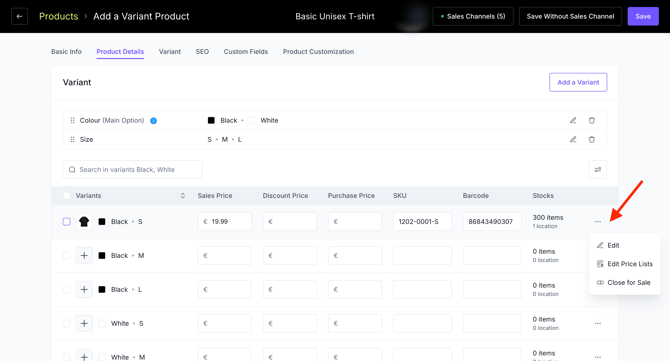Edit the Colour option with pencil icon
The height and width of the screenshot is (361, 670).
coord(573,120)
